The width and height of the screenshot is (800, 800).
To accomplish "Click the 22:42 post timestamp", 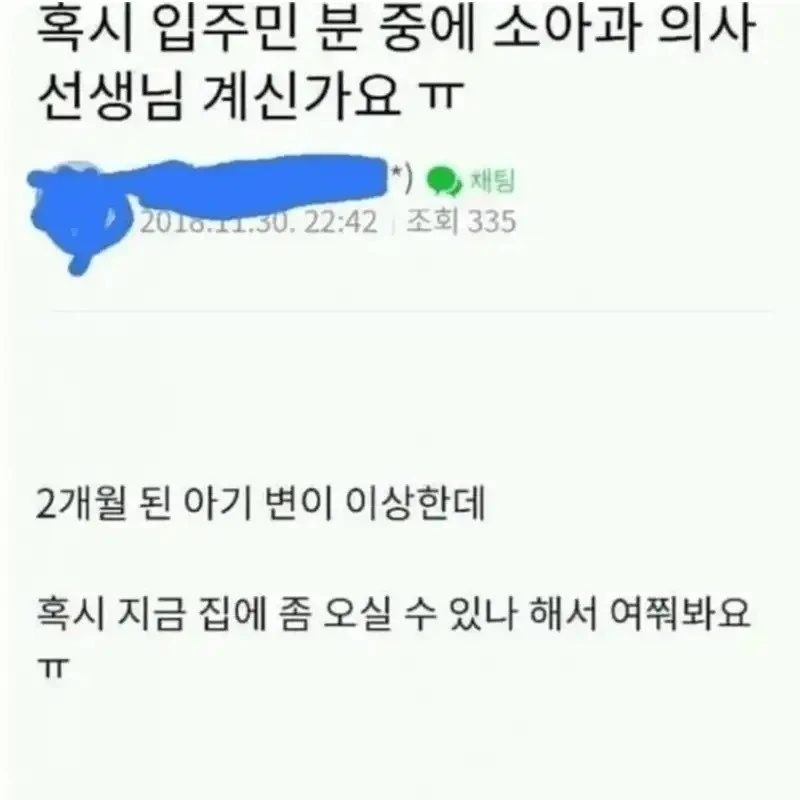I will pyautogui.click(x=341, y=222).
